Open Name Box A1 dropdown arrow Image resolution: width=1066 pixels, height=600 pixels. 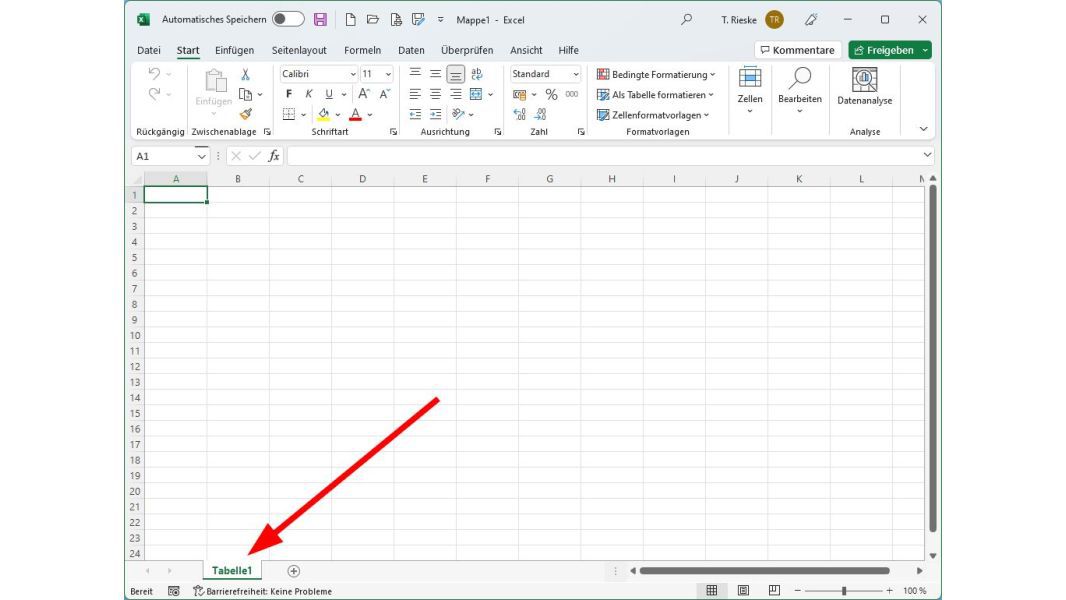point(201,156)
